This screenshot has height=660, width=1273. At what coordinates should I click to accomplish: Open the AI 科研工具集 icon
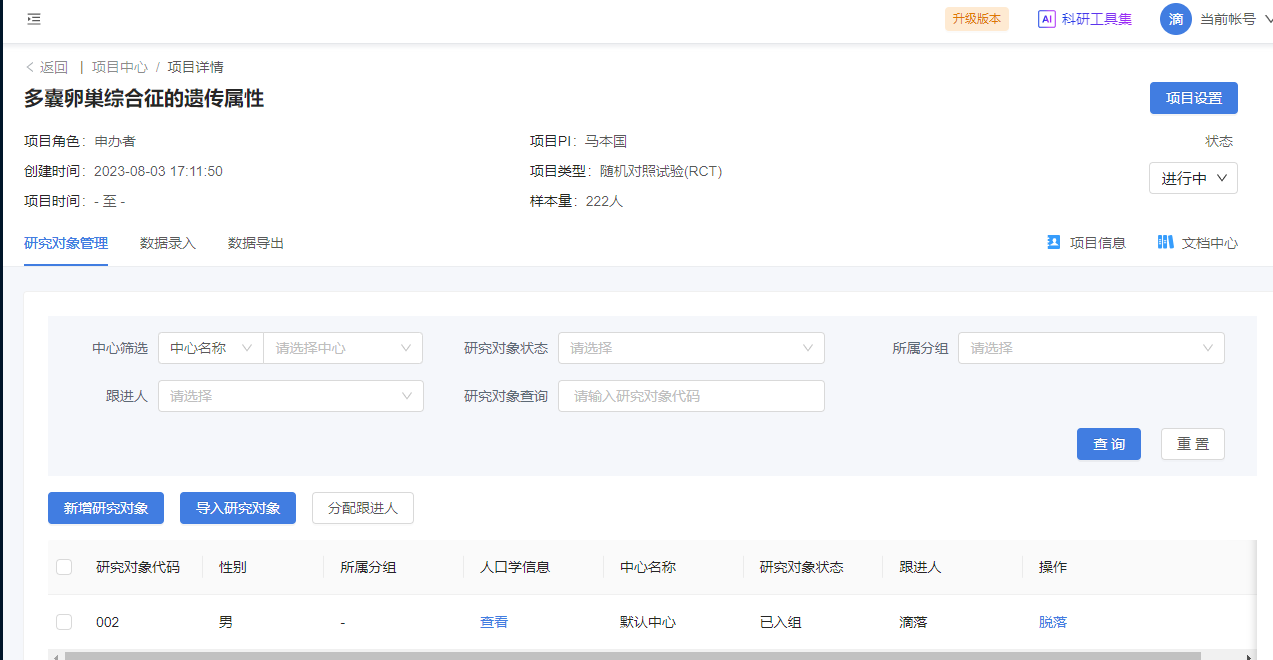(x=1046, y=19)
